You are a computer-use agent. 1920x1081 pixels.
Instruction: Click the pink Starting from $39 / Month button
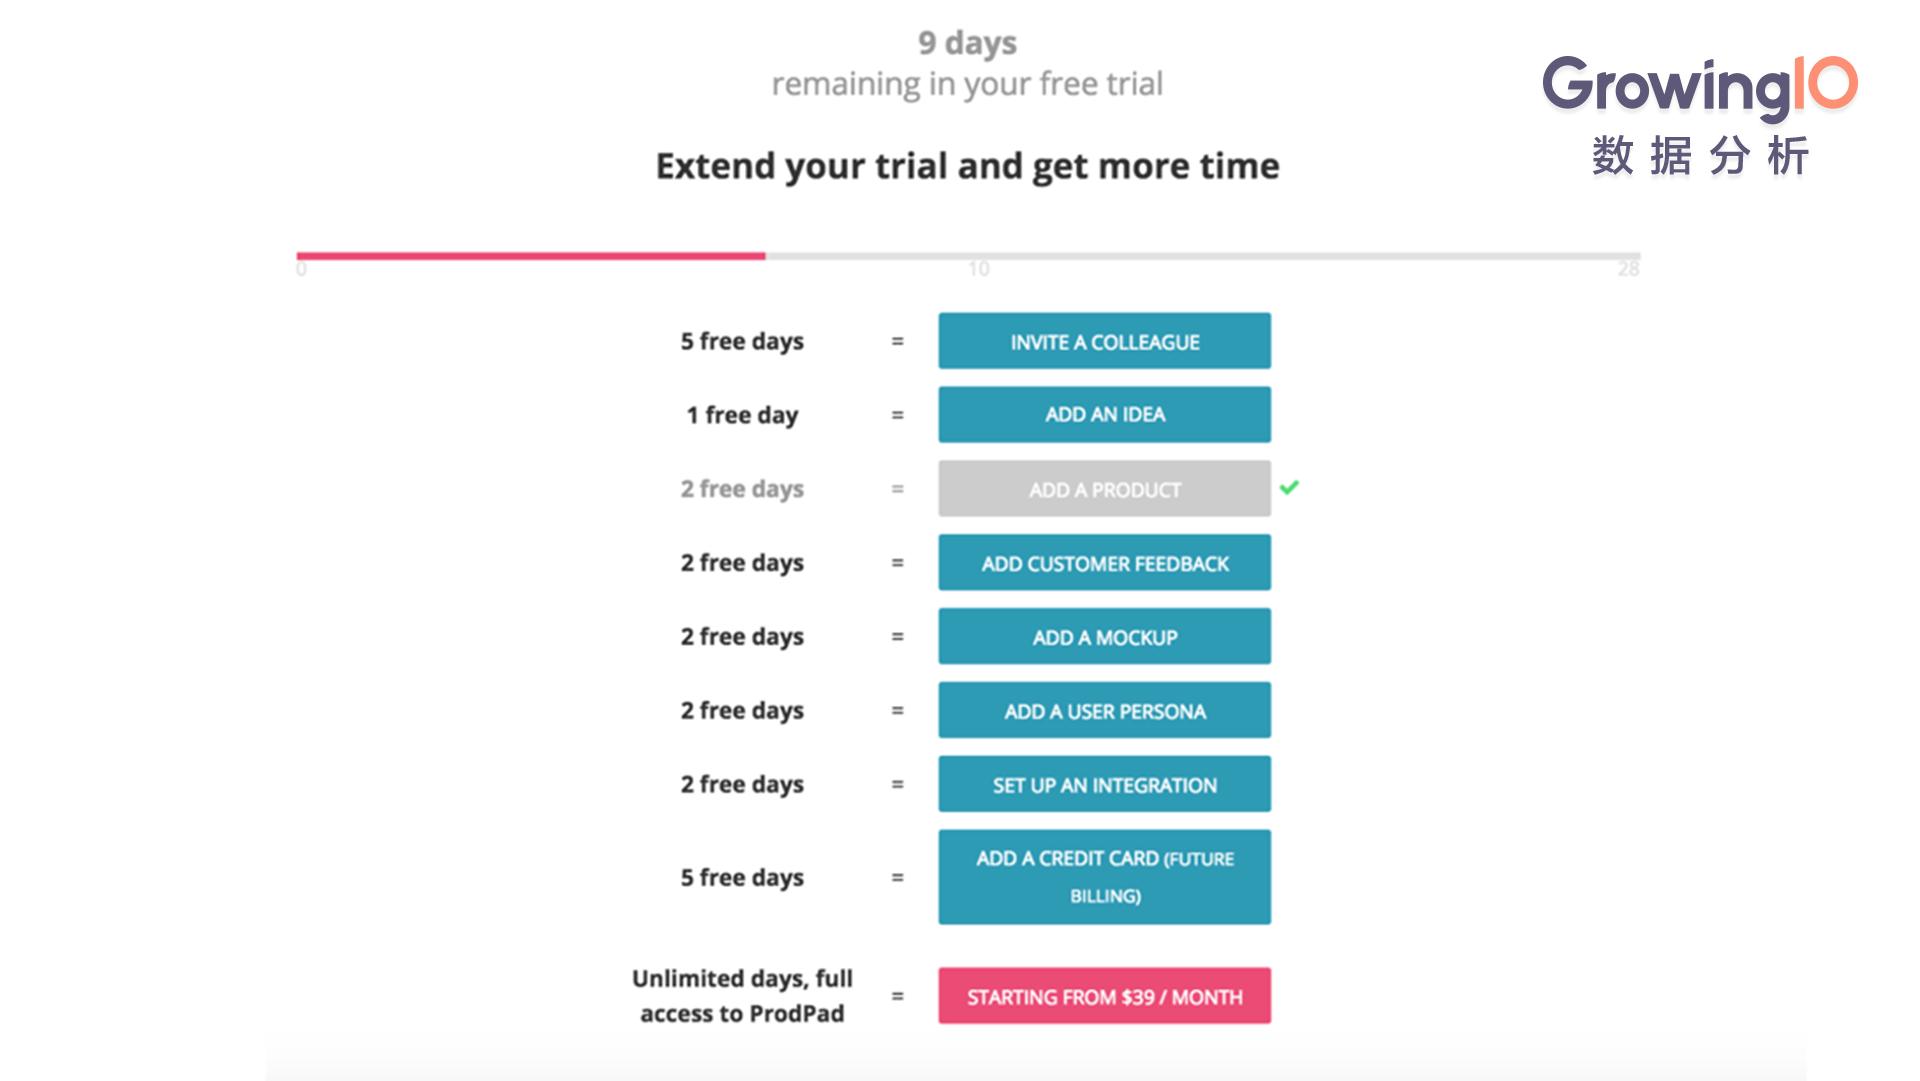[1104, 996]
